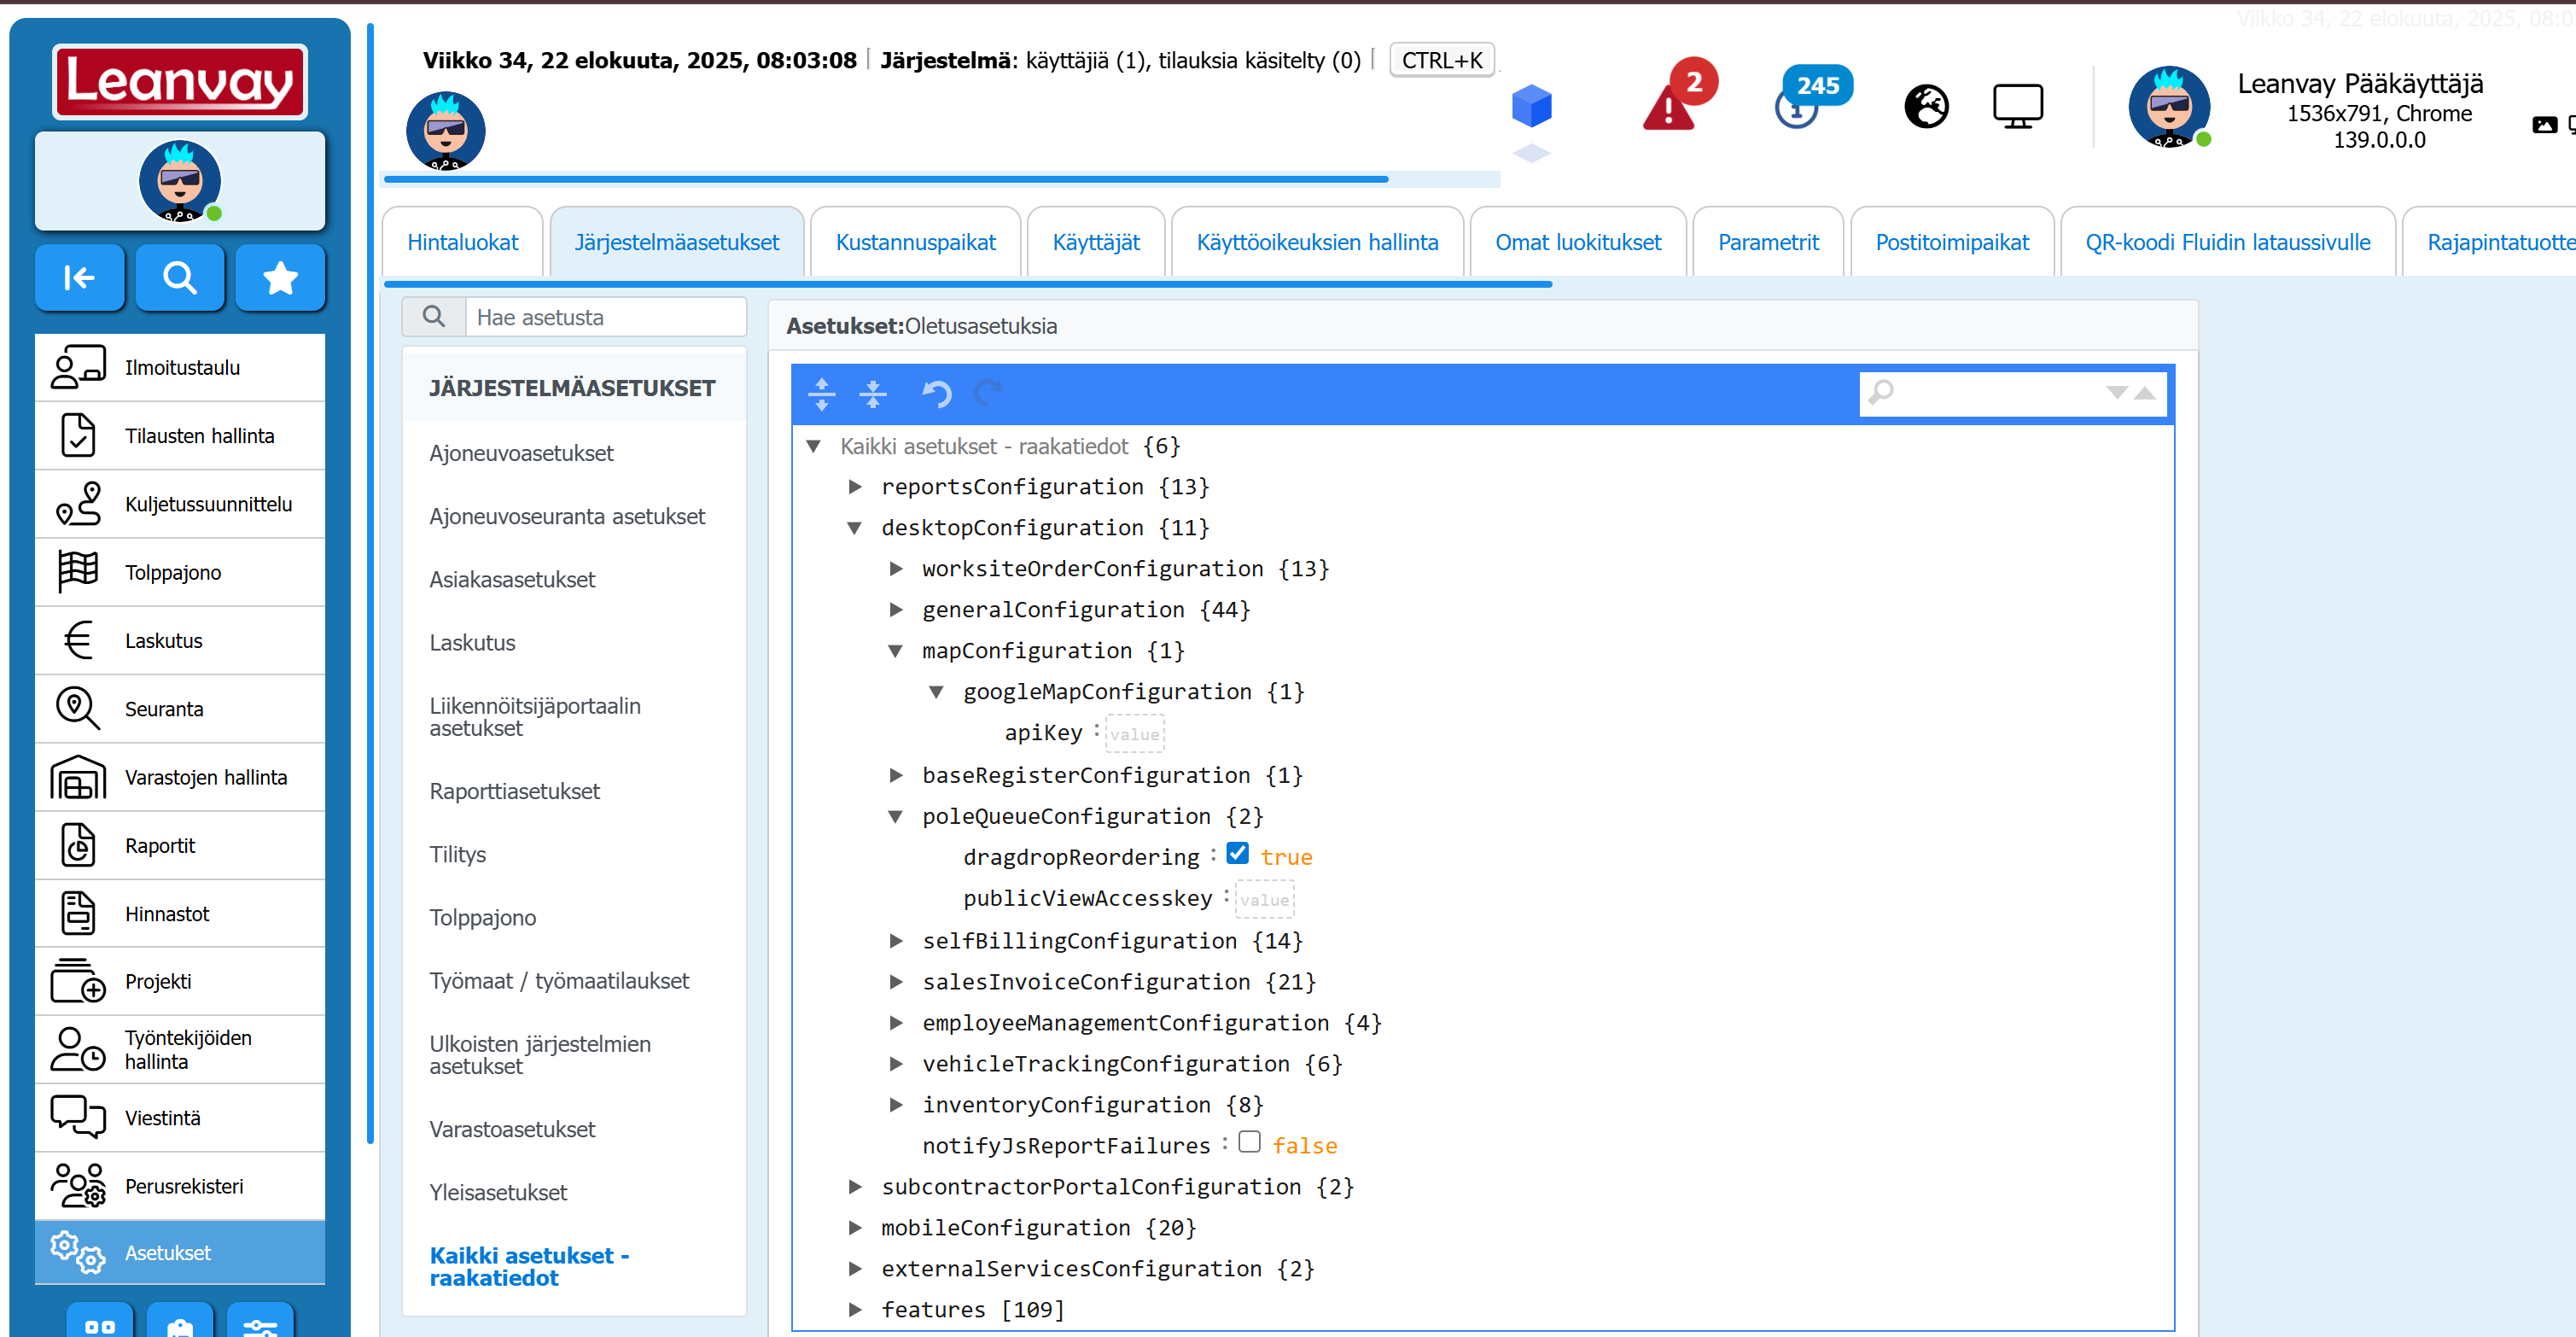Open the Parametrit tab
The height and width of the screenshot is (1337, 2576).
[x=1768, y=242]
